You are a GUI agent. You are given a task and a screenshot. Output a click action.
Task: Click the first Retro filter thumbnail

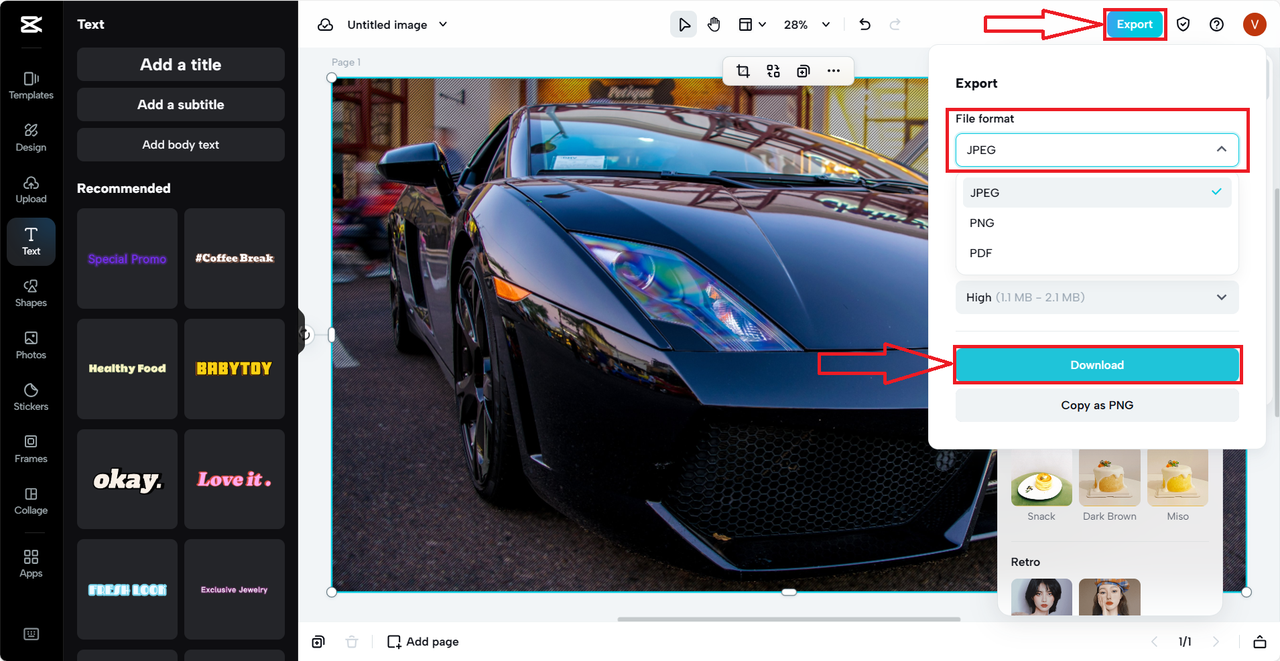pos(1041,597)
